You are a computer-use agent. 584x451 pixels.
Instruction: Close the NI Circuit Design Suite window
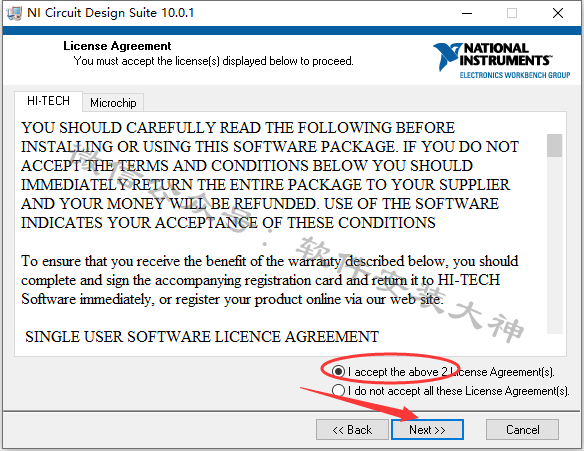(x=558, y=13)
